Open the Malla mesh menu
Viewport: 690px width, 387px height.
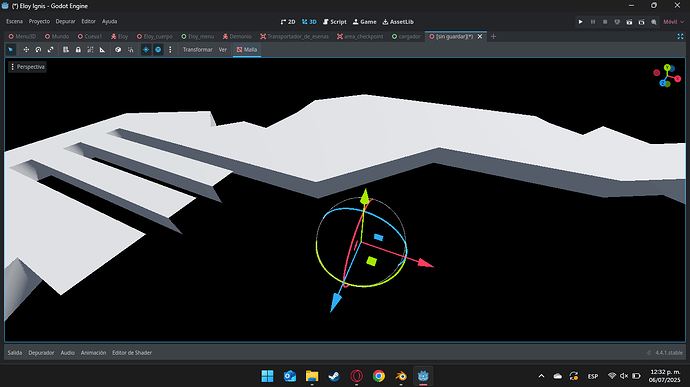[x=247, y=50]
